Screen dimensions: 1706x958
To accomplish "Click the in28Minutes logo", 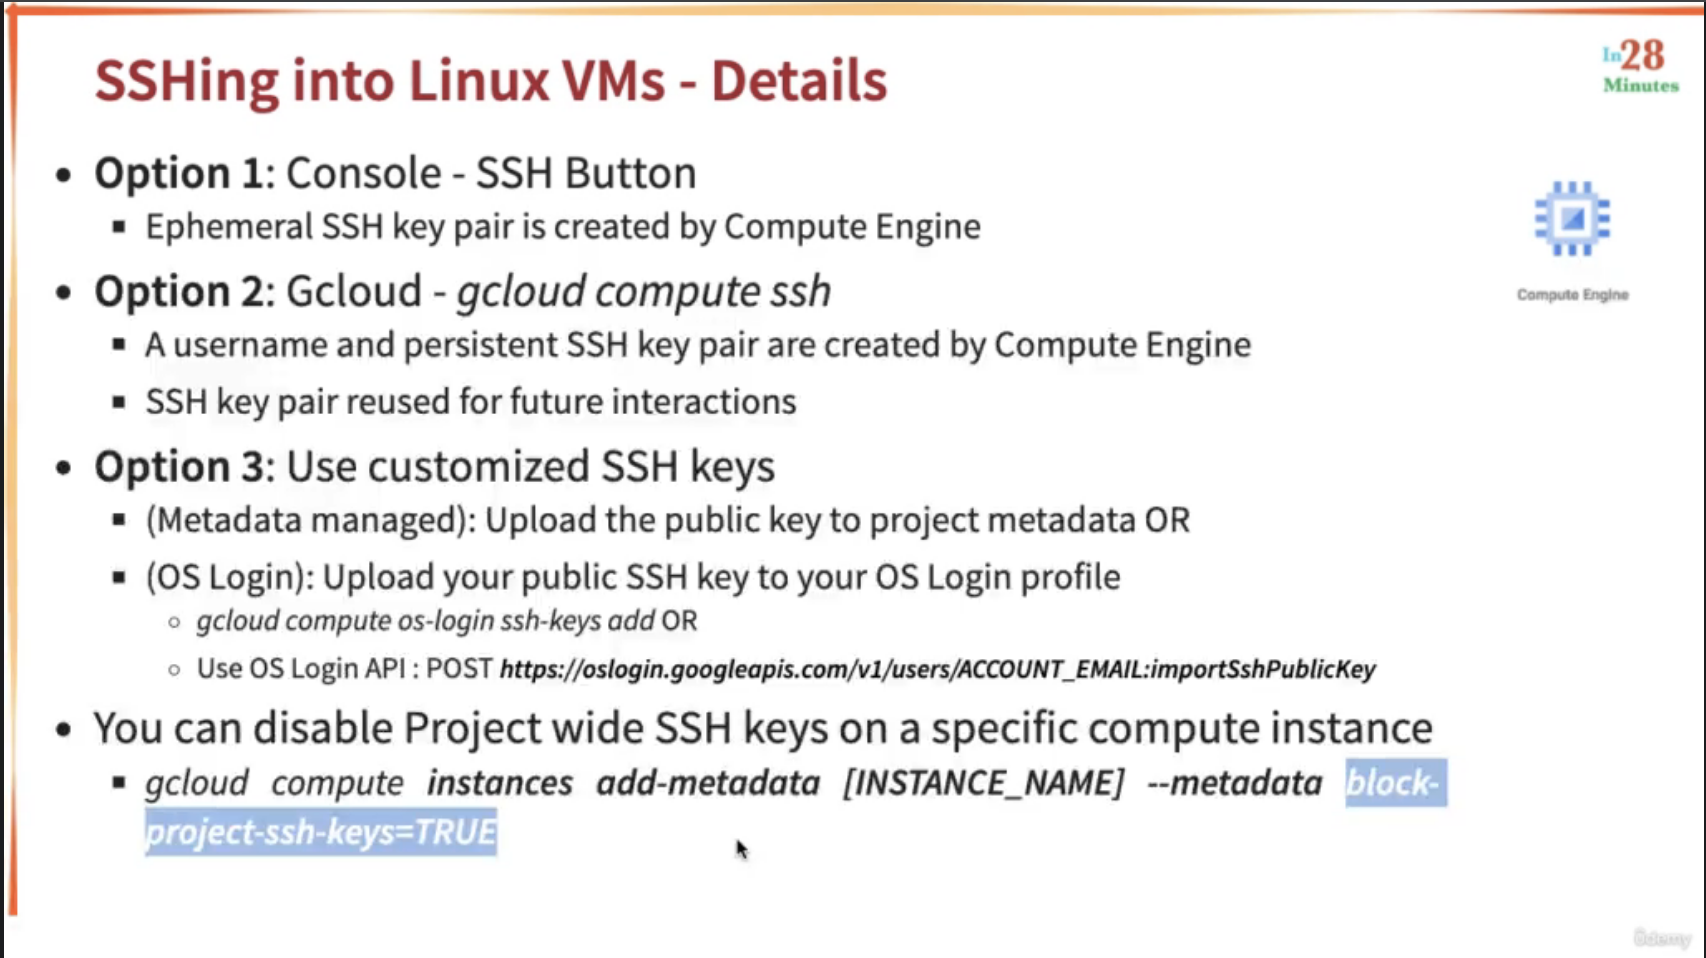I will pyautogui.click(x=1641, y=66).
